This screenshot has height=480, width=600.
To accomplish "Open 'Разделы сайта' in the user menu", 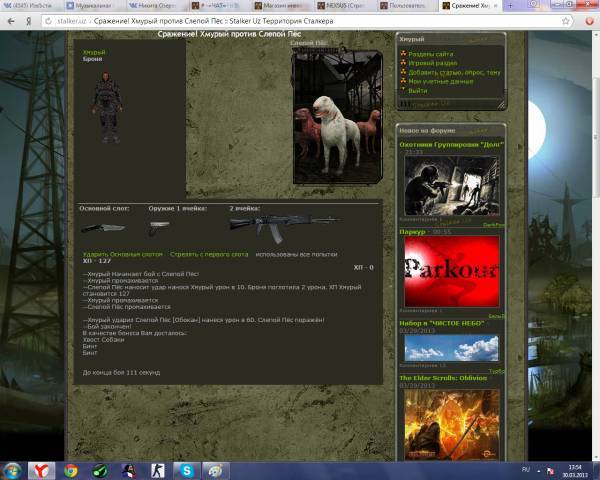I will [x=430, y=54].
